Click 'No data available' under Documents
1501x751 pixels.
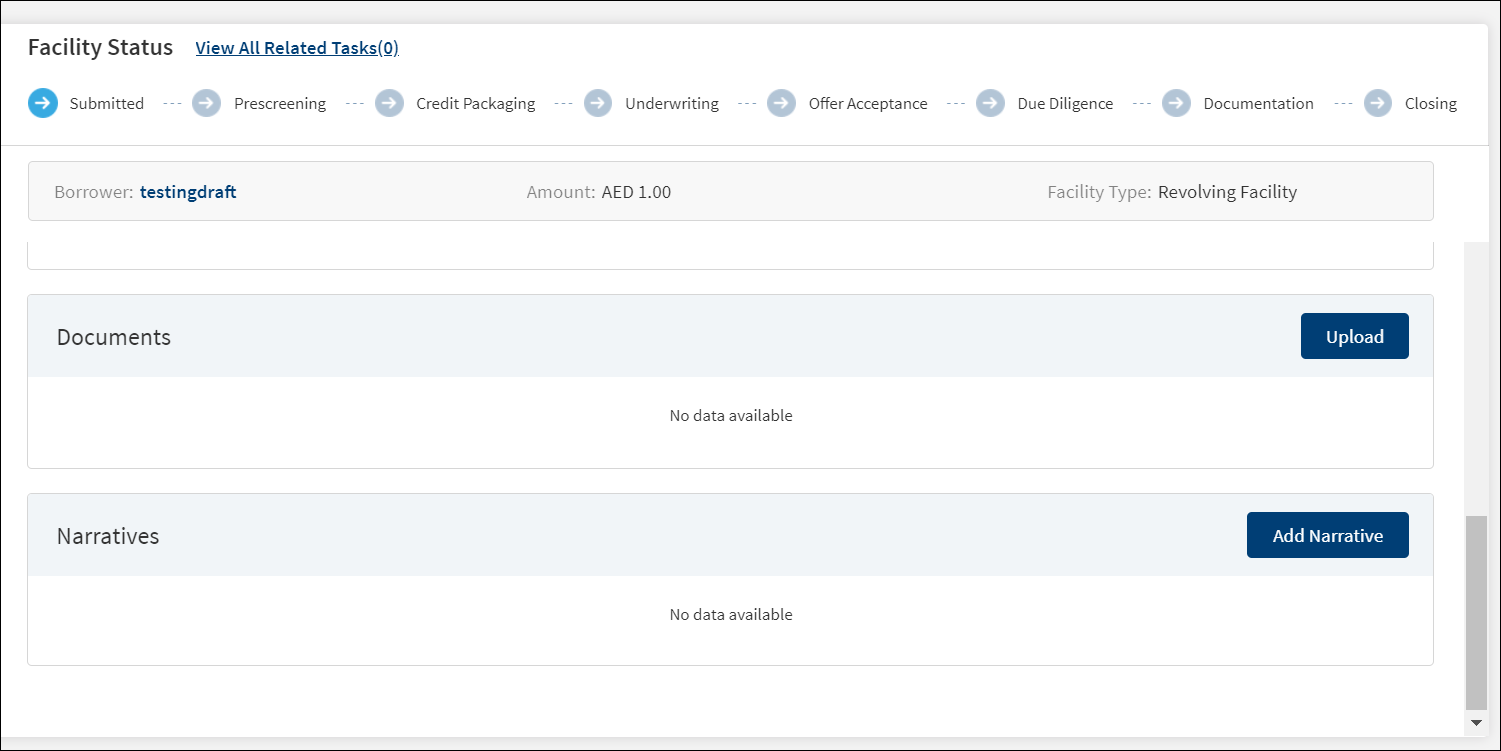pyautogui.click(x=731, y=415)
